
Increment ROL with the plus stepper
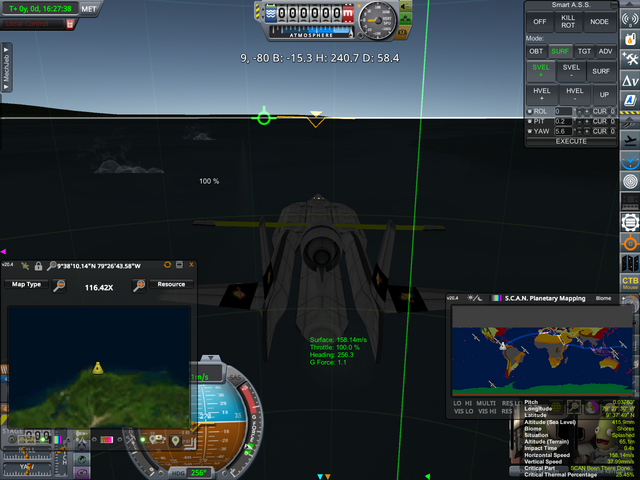(587, 111)
